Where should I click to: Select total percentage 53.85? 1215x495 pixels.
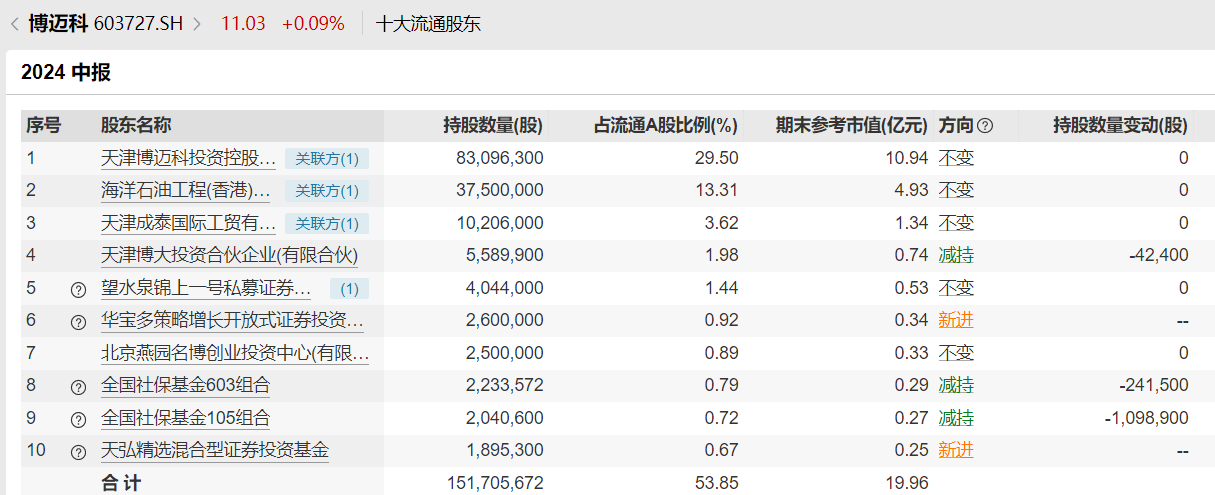point(717,484)
